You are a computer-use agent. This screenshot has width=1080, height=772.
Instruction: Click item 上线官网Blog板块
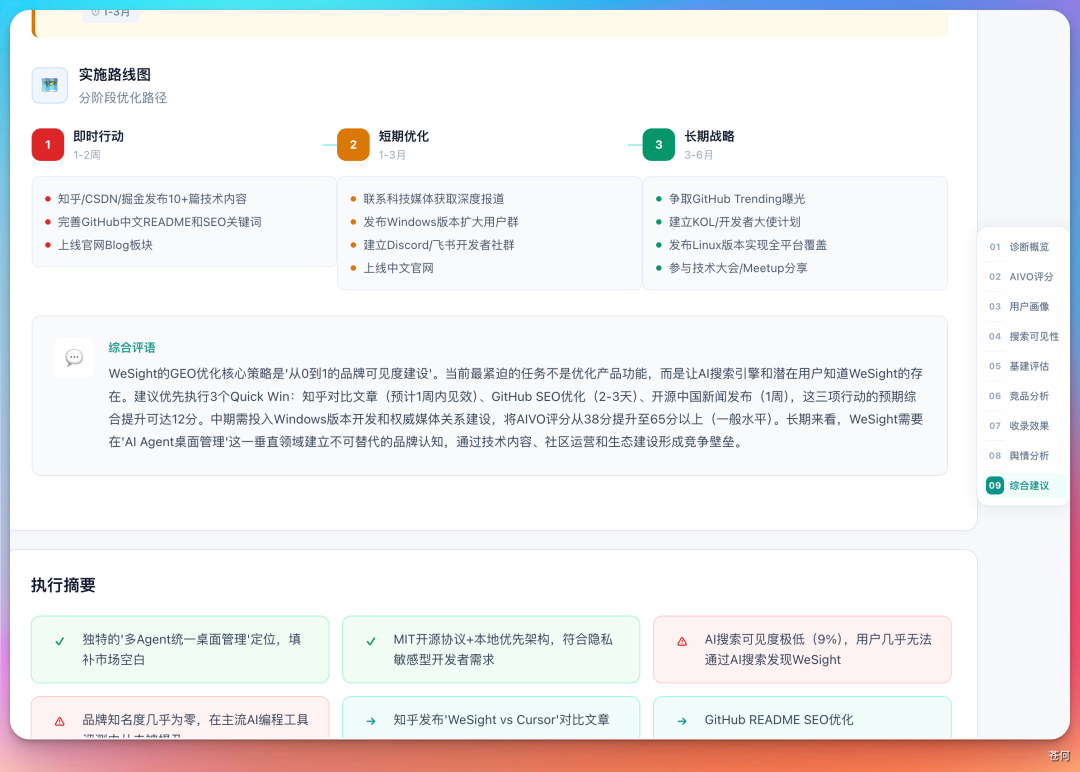105,245
